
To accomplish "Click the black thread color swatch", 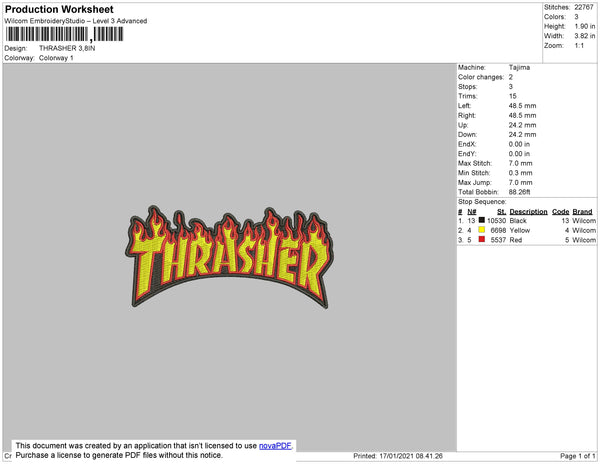I will point(482,220).
